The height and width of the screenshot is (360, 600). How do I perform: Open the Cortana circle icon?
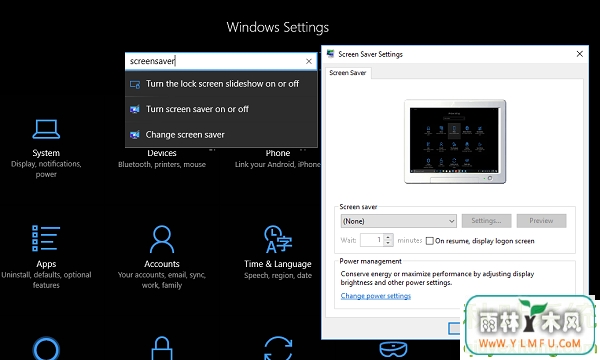coord(46,348)
